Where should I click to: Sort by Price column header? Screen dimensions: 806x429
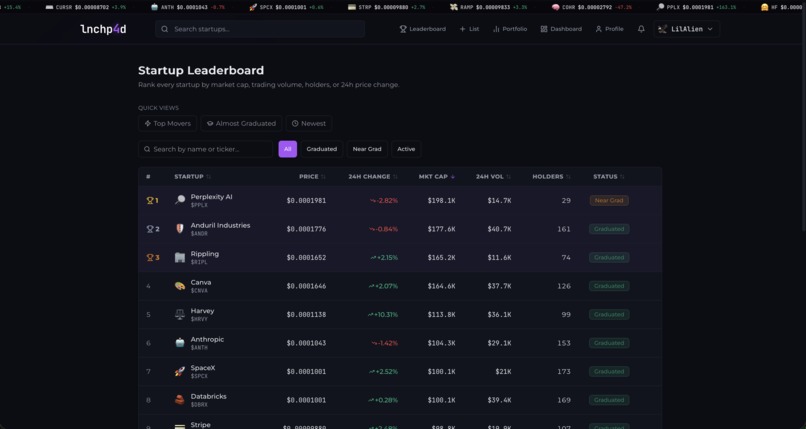coord(313,177)
